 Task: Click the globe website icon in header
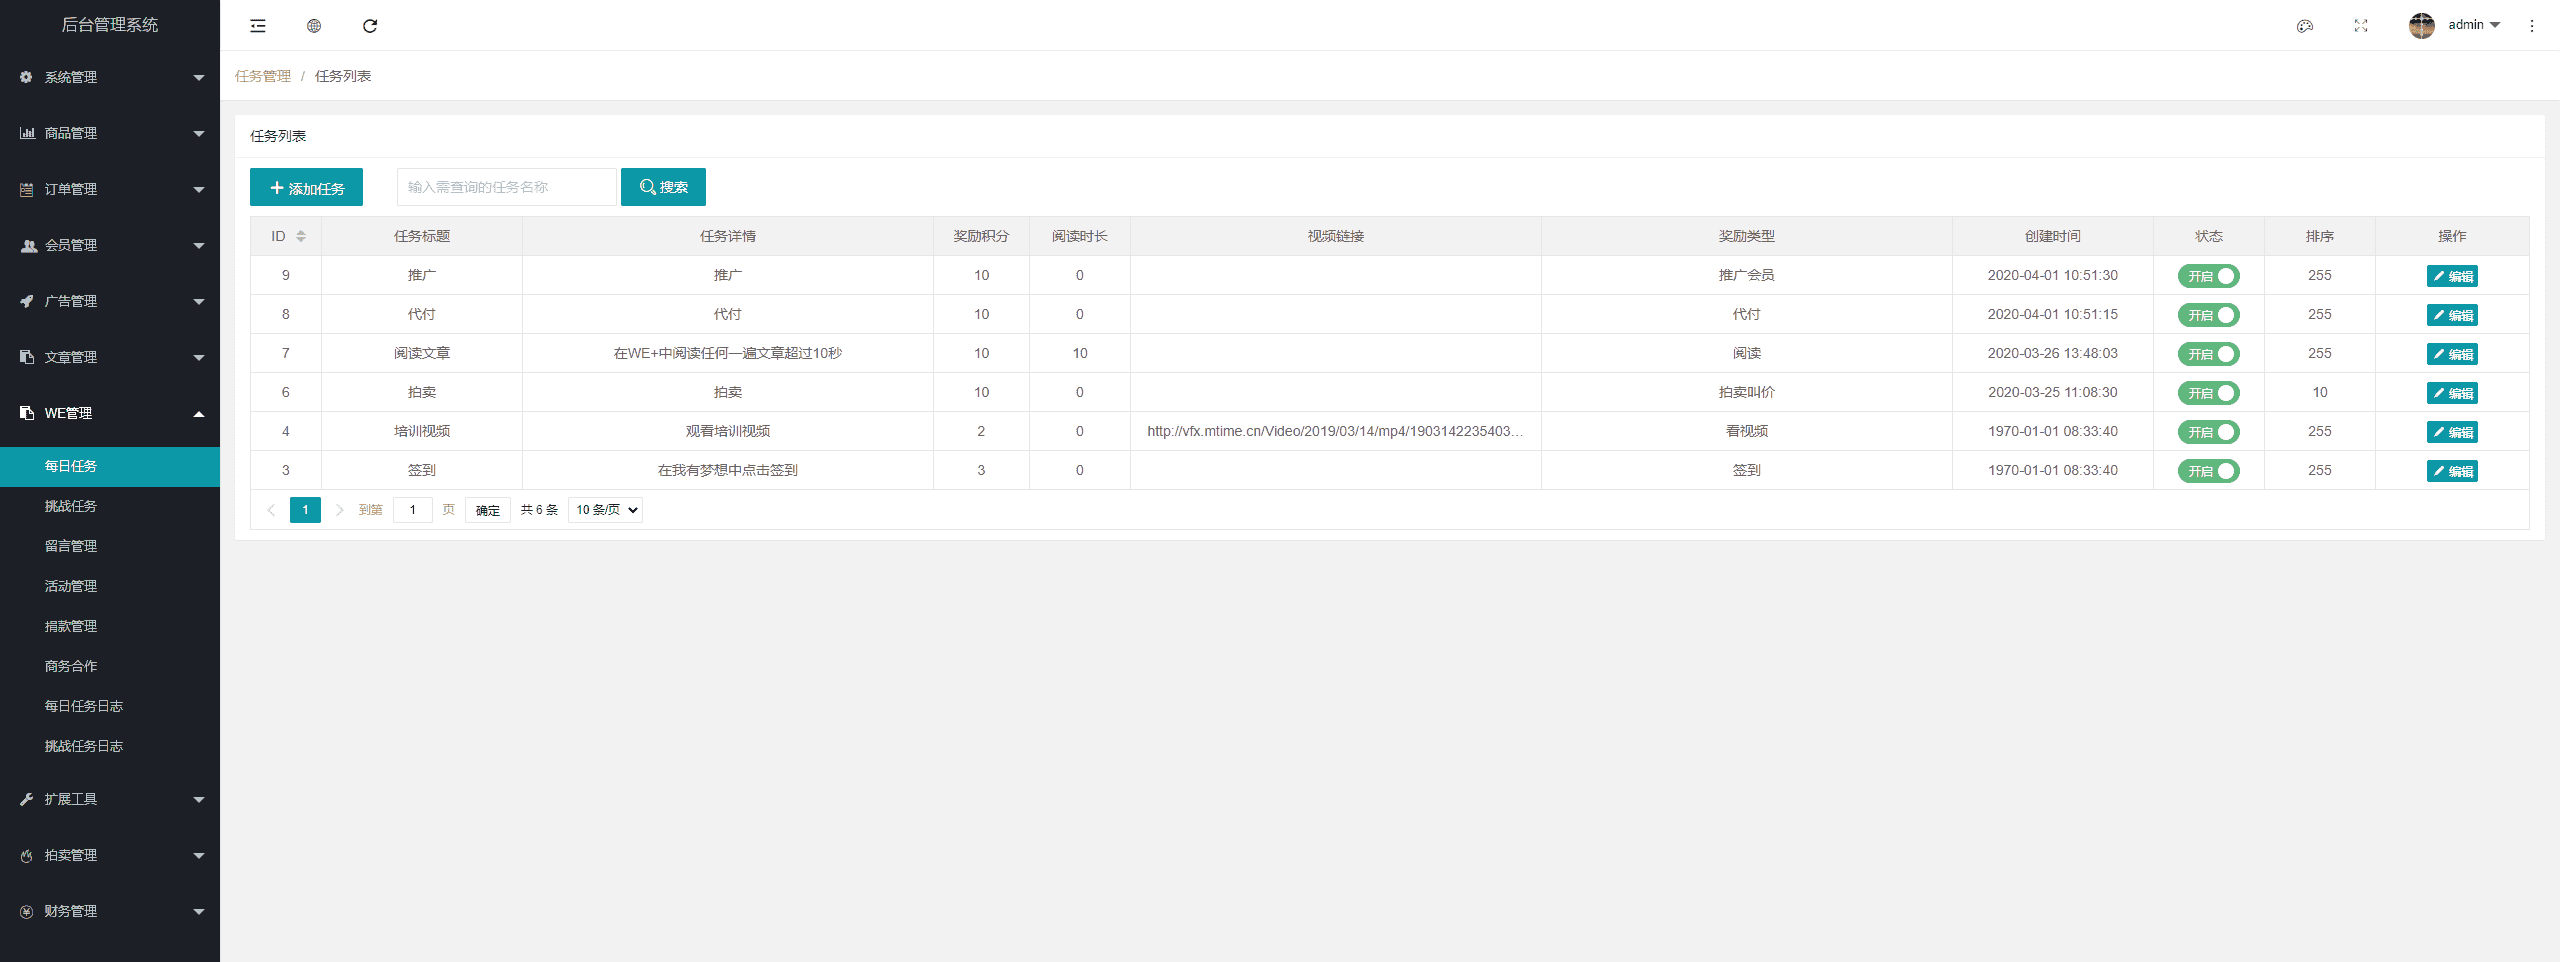(x=314, y=26)
